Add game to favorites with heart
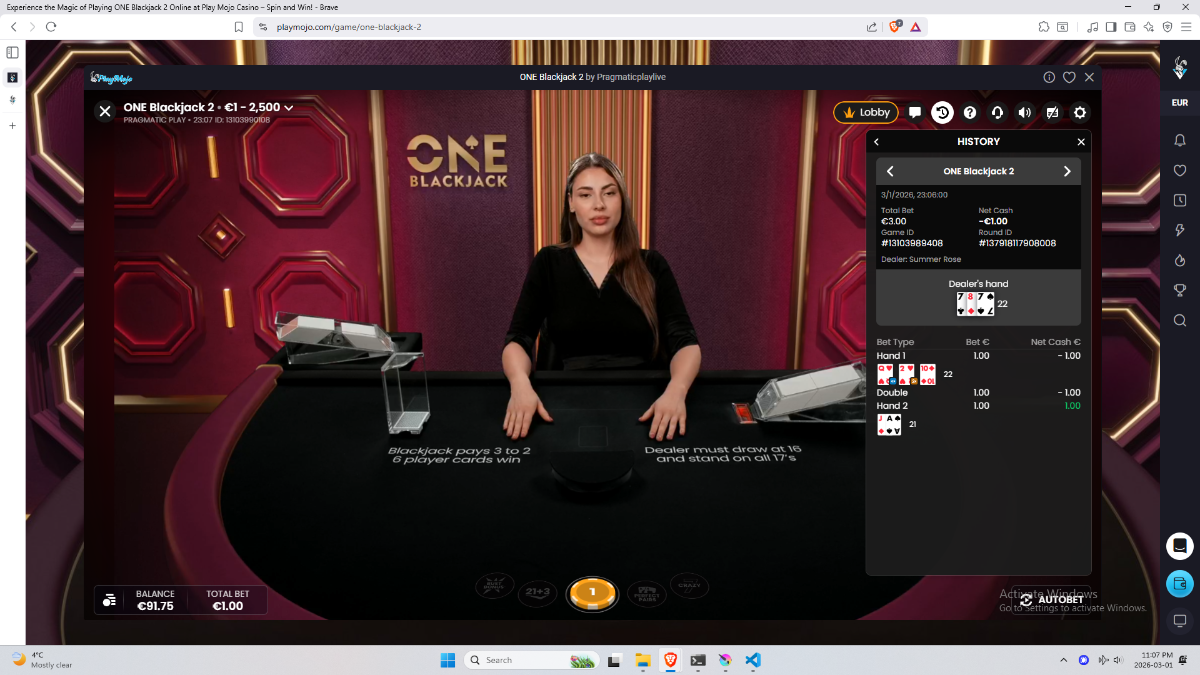The height and width of the screenshot is (675, 1200). point(1069,77)
